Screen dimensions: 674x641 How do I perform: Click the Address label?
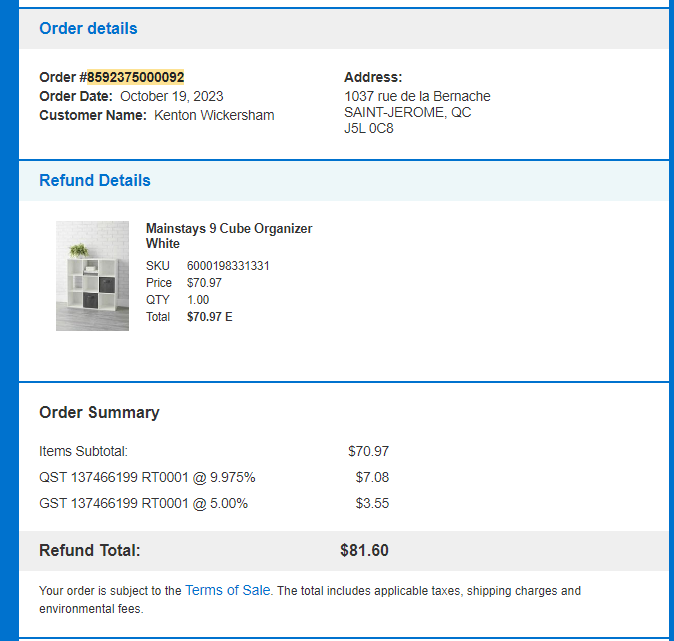[x=373, y=77]
